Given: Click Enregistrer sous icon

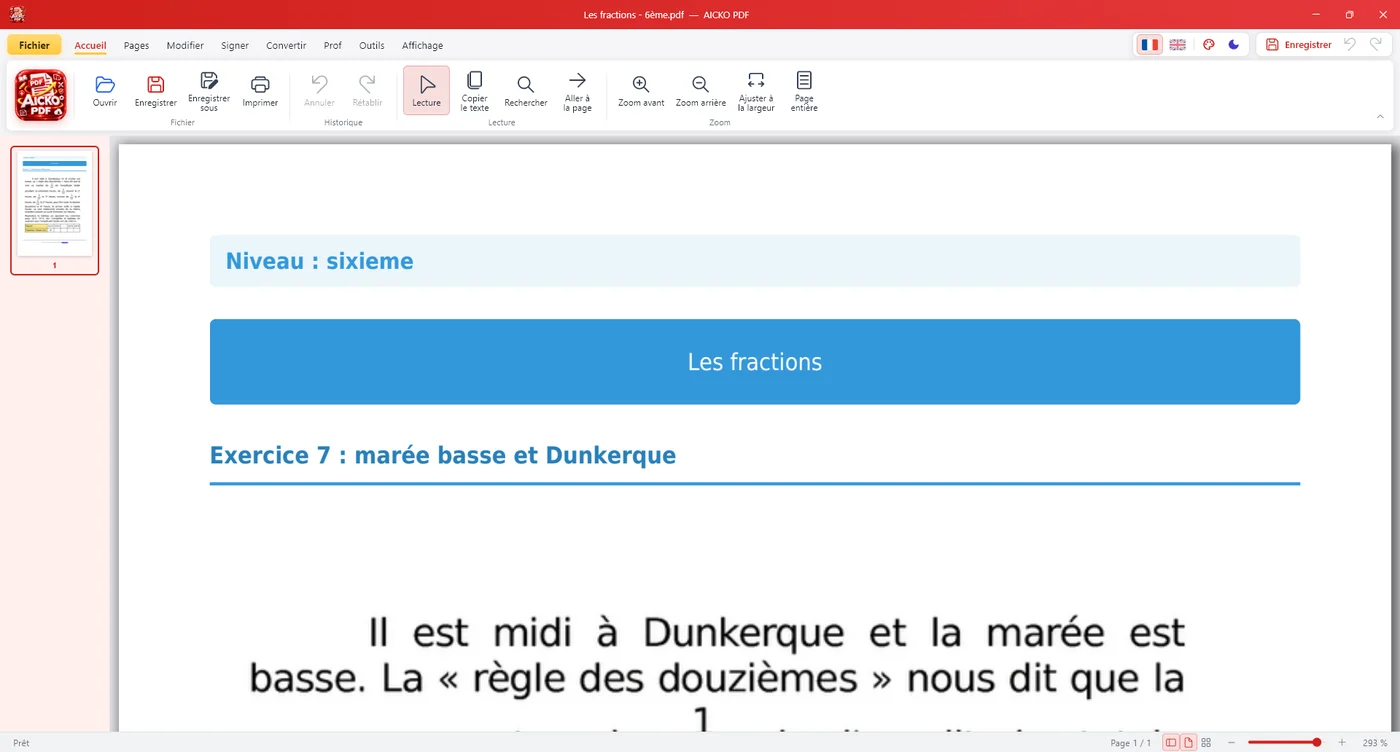Looking at the screenshot, I should click(x=209, y=80).
